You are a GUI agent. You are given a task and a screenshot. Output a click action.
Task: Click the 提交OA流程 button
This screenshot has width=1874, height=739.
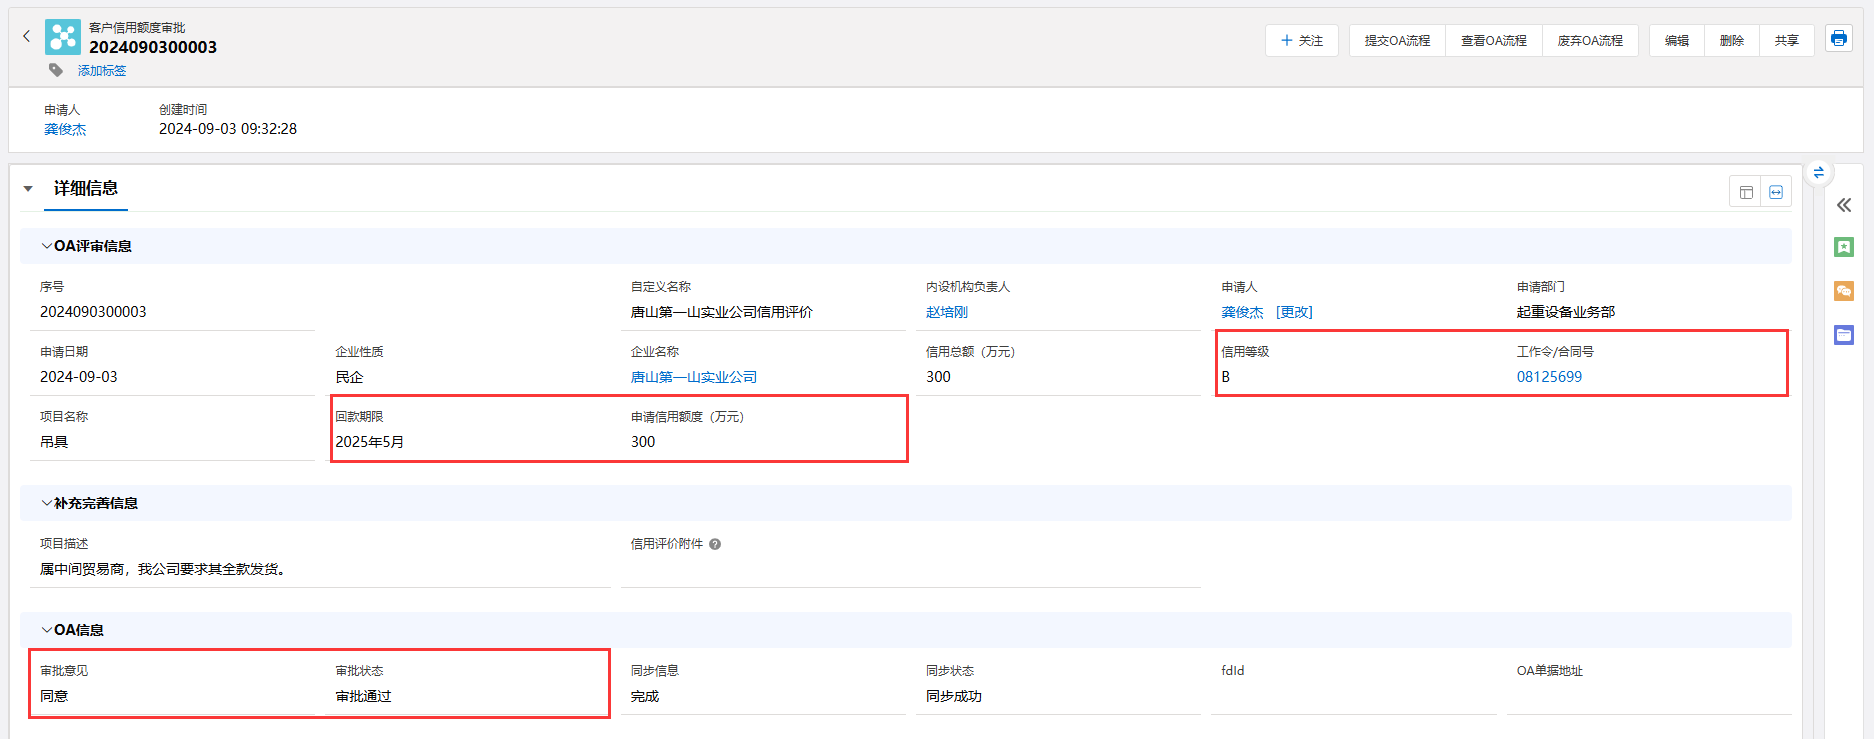[1397, 41]
